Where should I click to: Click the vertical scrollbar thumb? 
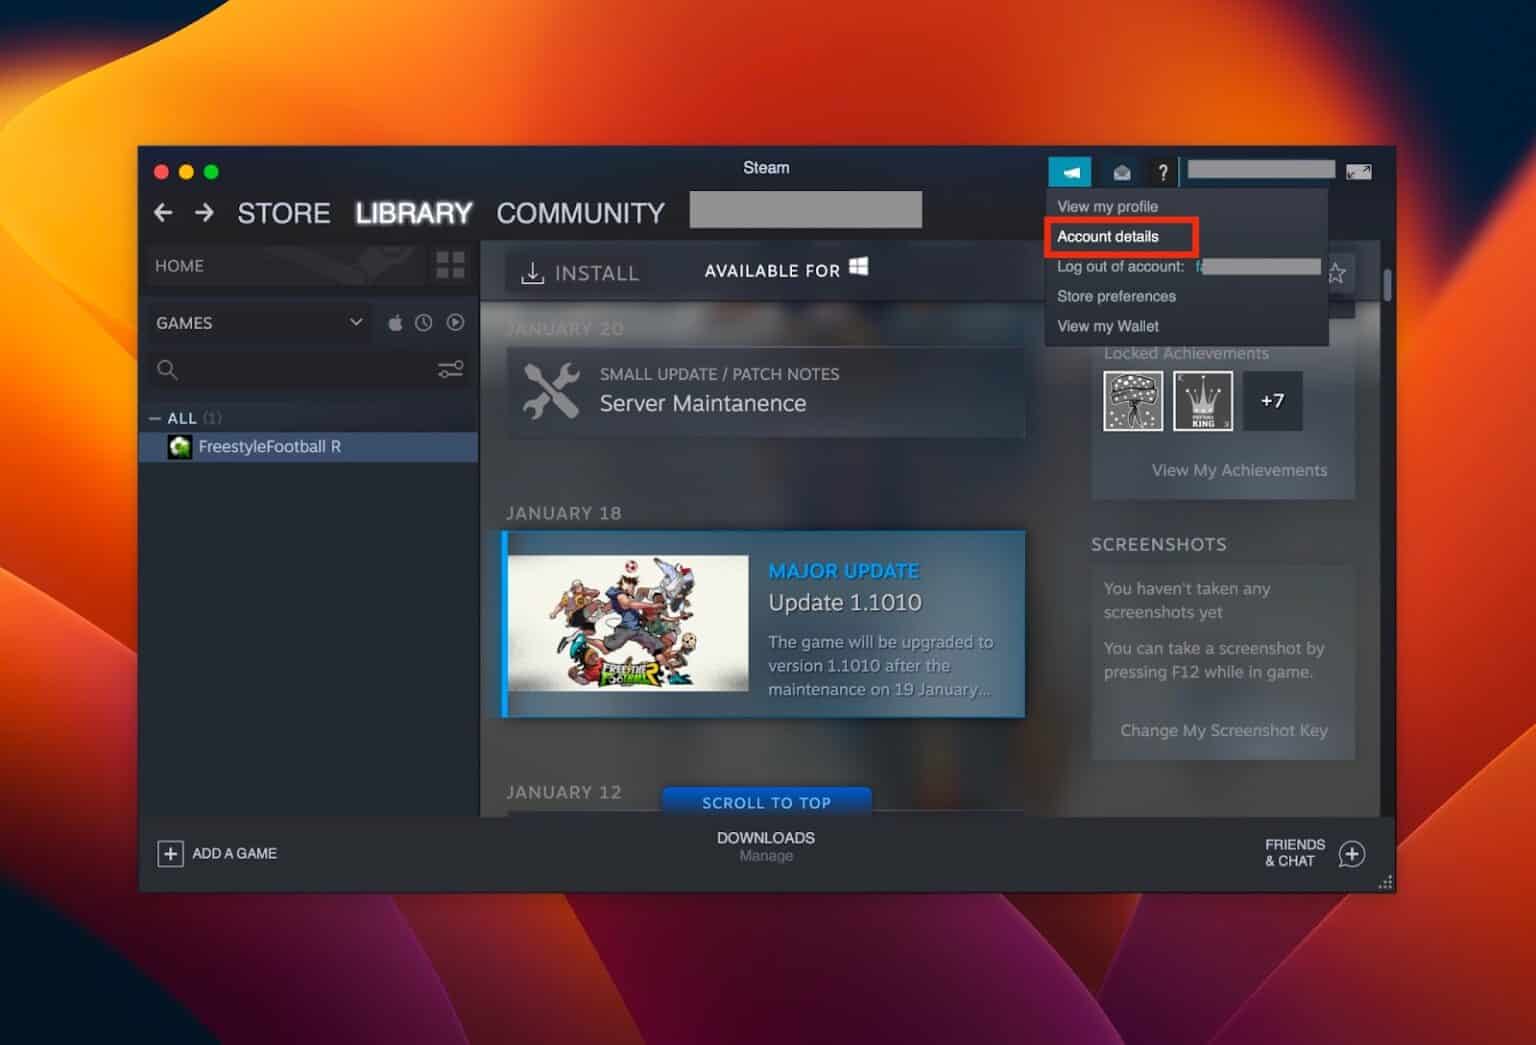[x=1387, y=283]
